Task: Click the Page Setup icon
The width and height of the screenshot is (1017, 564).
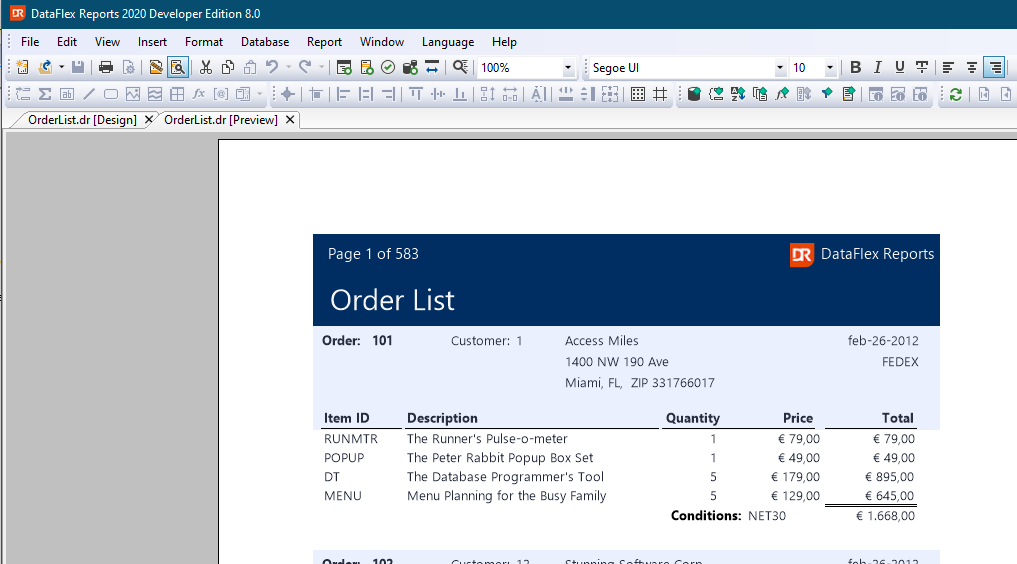Action: 129,67
